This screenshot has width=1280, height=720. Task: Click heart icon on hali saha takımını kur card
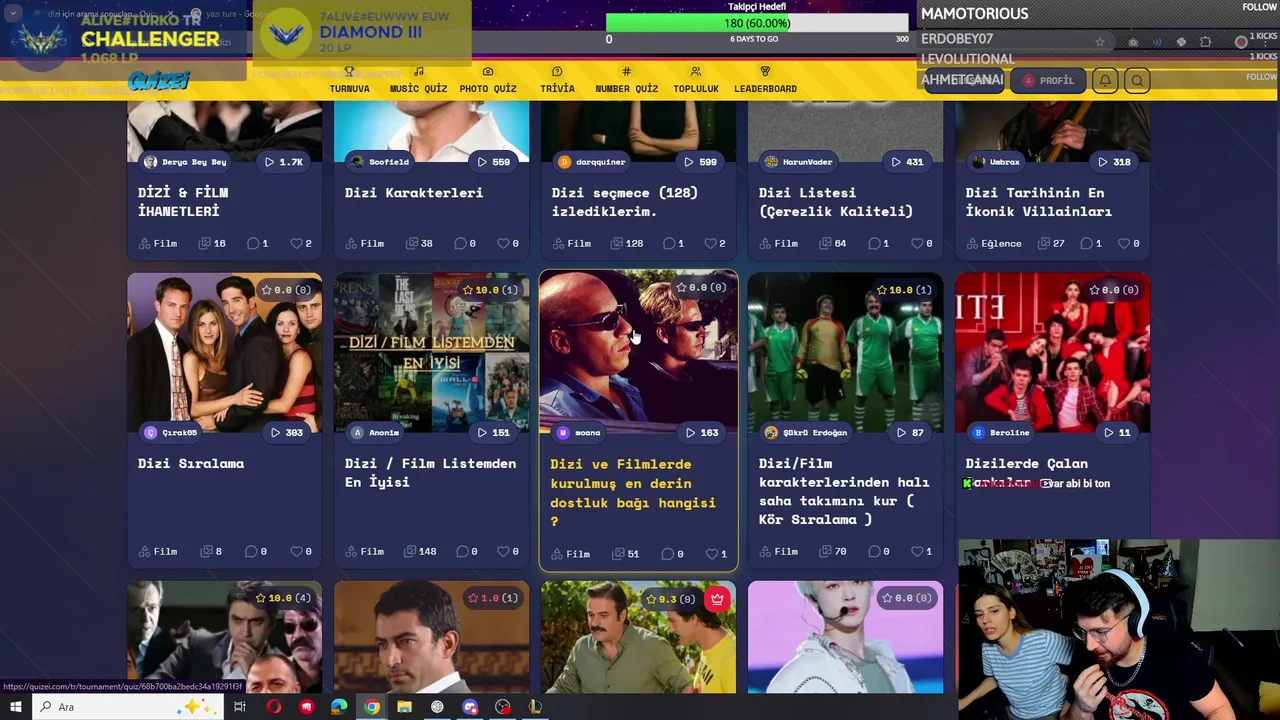click(x=917, y=551)
